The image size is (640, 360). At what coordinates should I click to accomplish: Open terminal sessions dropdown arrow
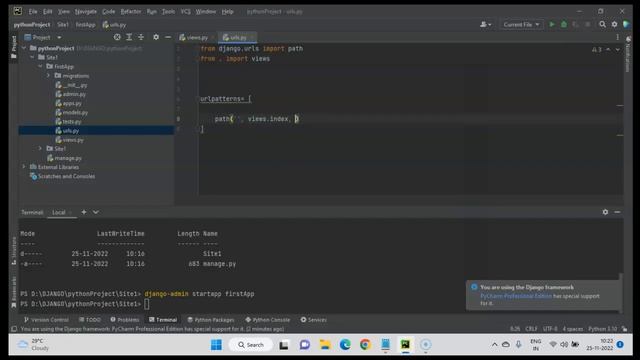coord(96,212)
